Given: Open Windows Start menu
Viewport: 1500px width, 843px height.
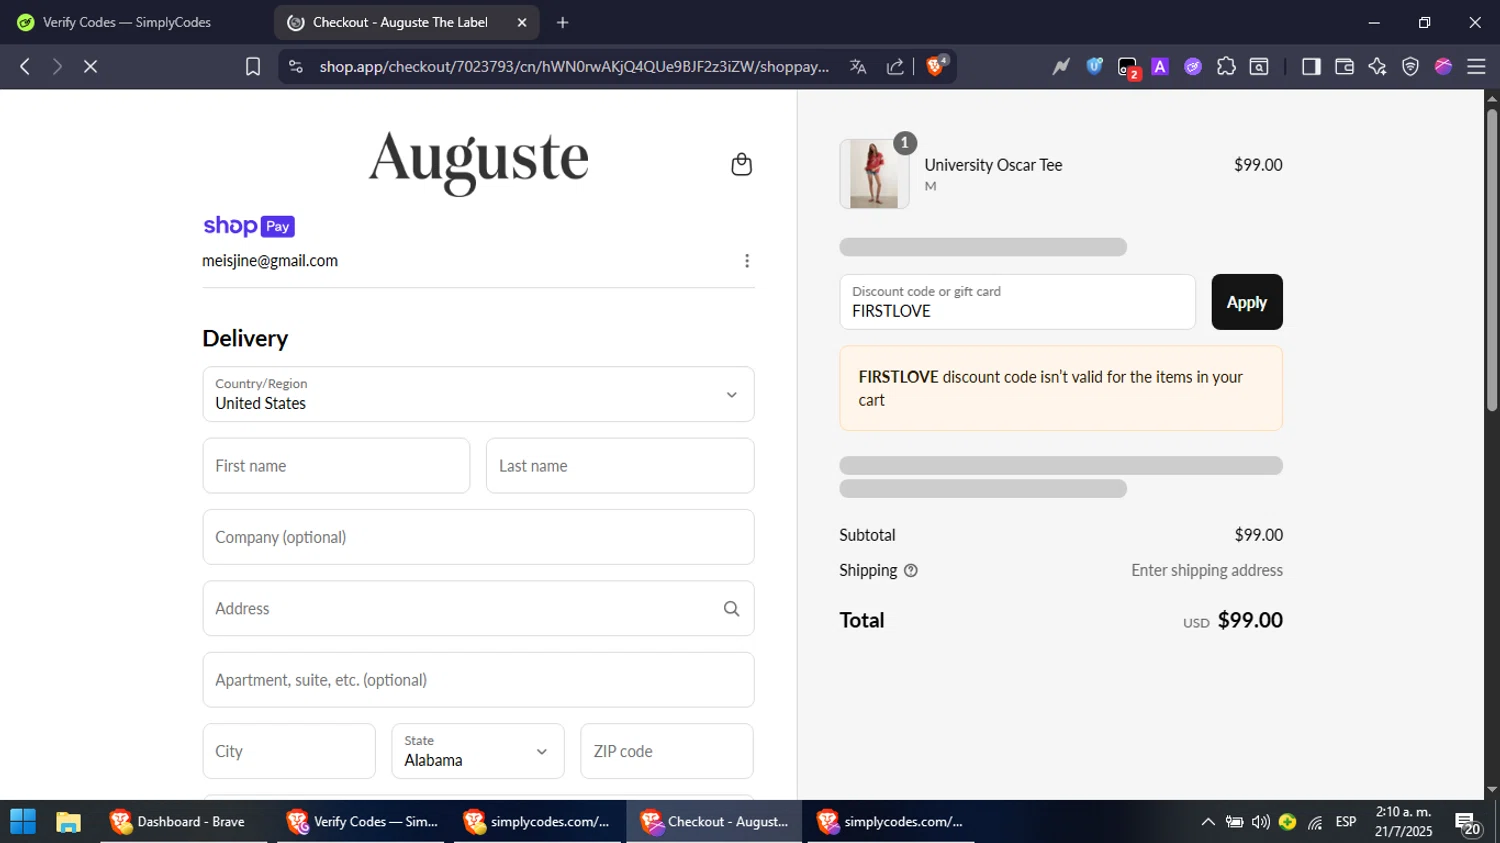Looking at the screenshot, I should [x=22, y=822].
